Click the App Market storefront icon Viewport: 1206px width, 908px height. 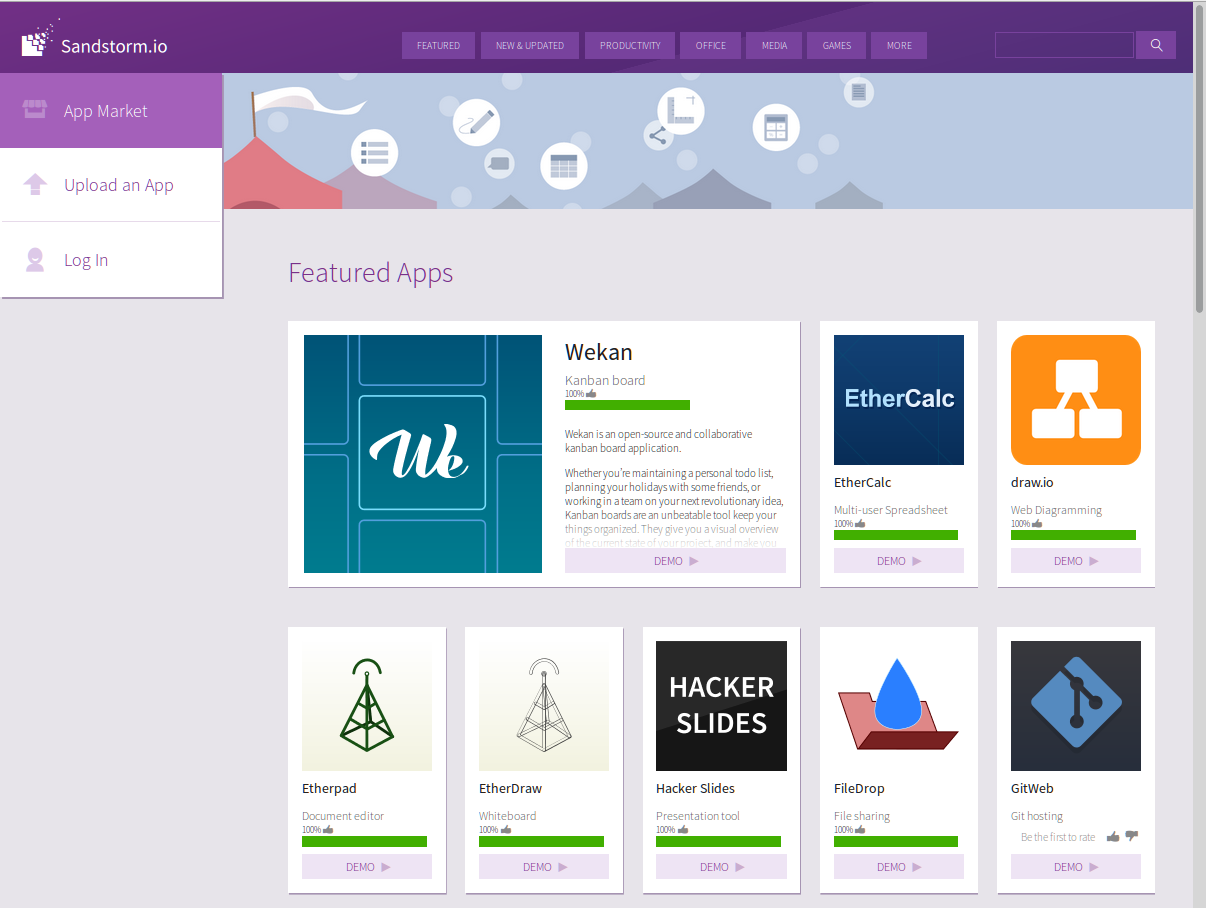tap(35, 110)
